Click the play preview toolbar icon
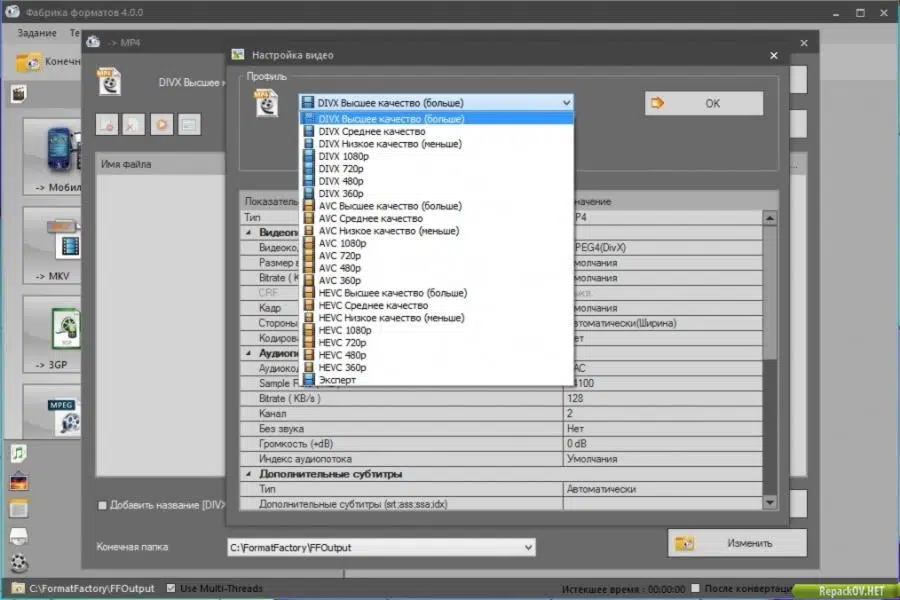 click(x=162, y=125)
